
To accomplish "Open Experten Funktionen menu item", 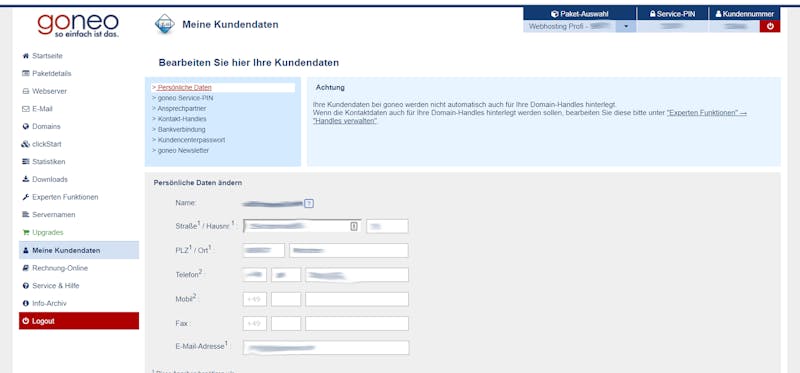I will 65,197.
